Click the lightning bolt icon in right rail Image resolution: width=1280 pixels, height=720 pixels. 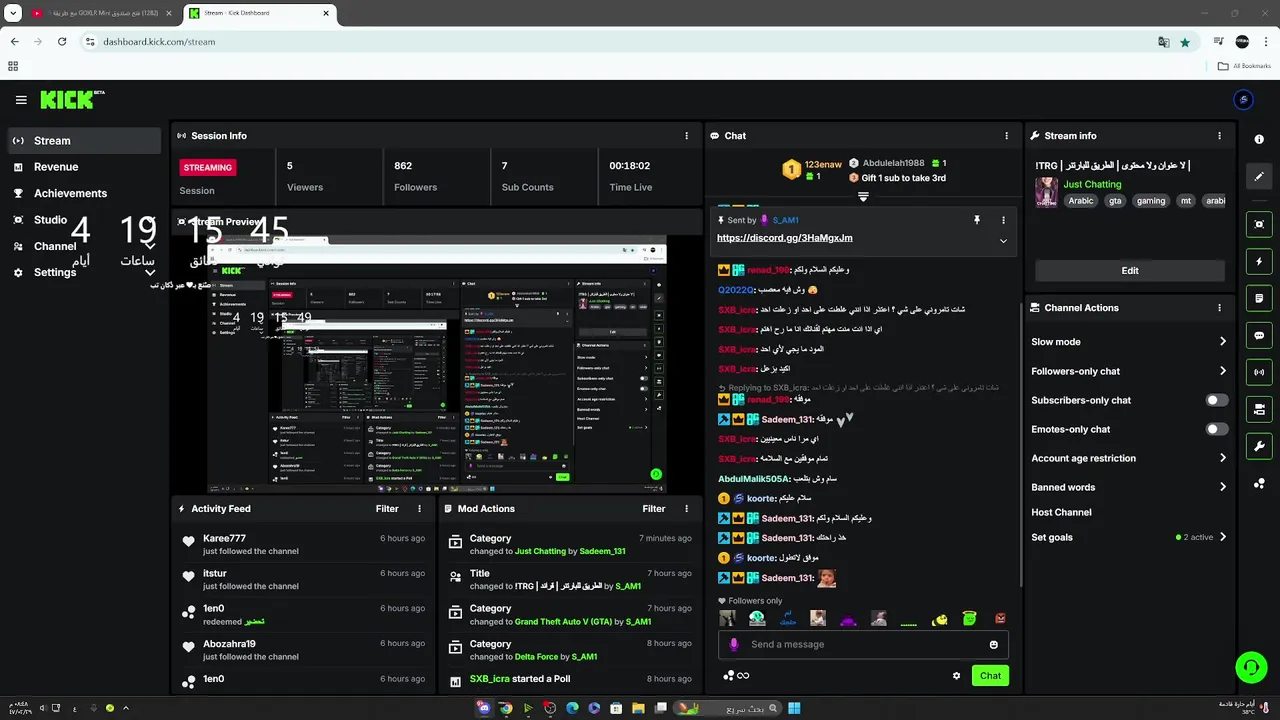click(1259, 261)
